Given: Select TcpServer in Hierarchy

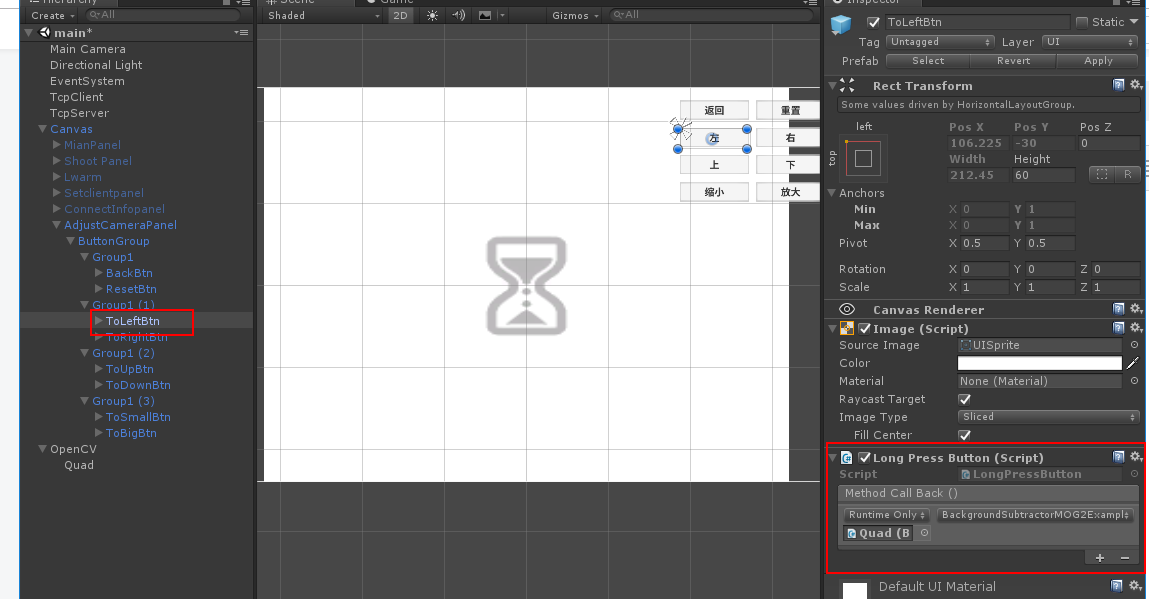Looking at the screenshot, I should click(79, 114).
